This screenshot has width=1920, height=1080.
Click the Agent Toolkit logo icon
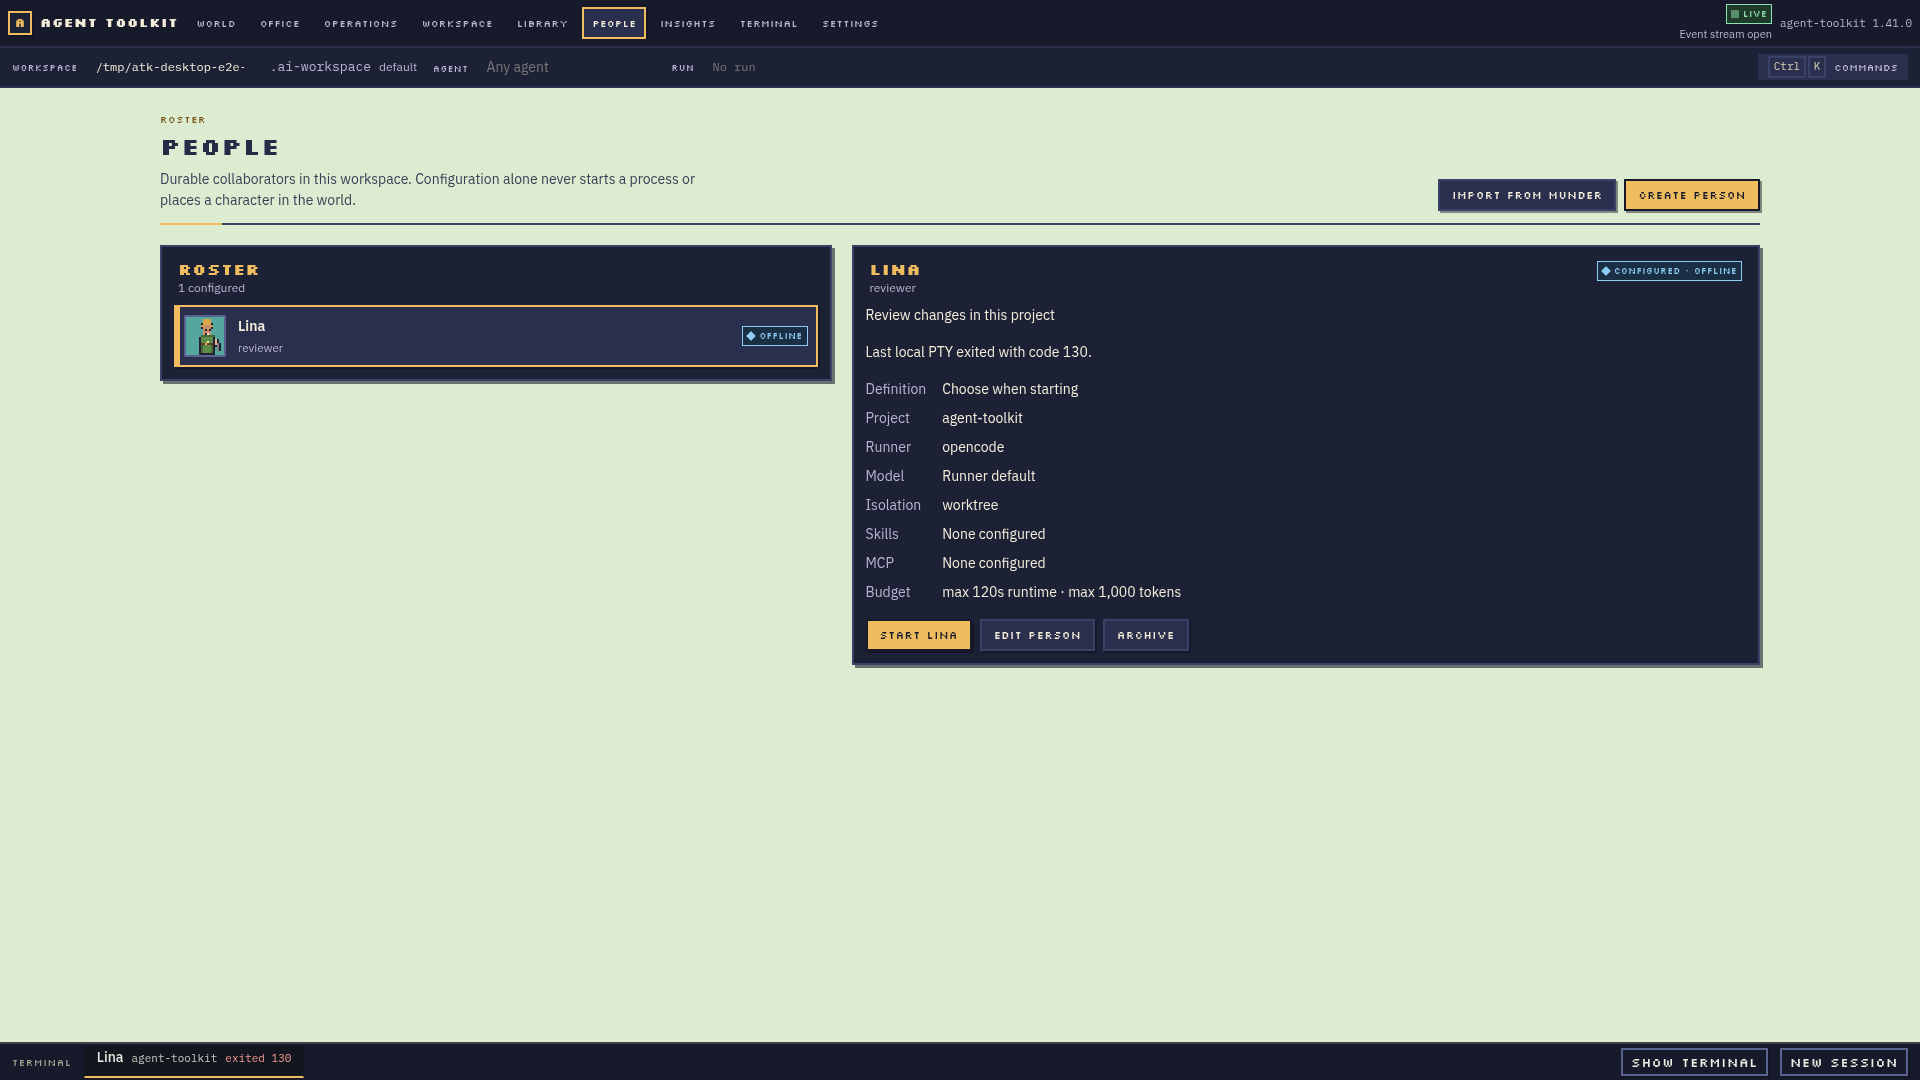pyautogui.click(x=20, y=22)
